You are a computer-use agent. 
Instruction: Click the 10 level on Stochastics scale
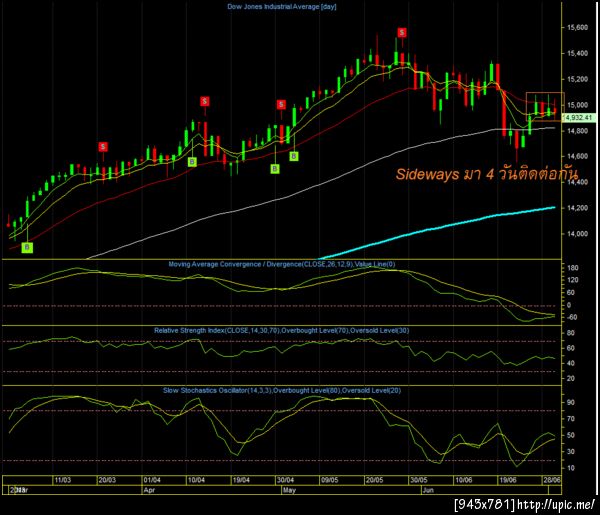(571, 468)
